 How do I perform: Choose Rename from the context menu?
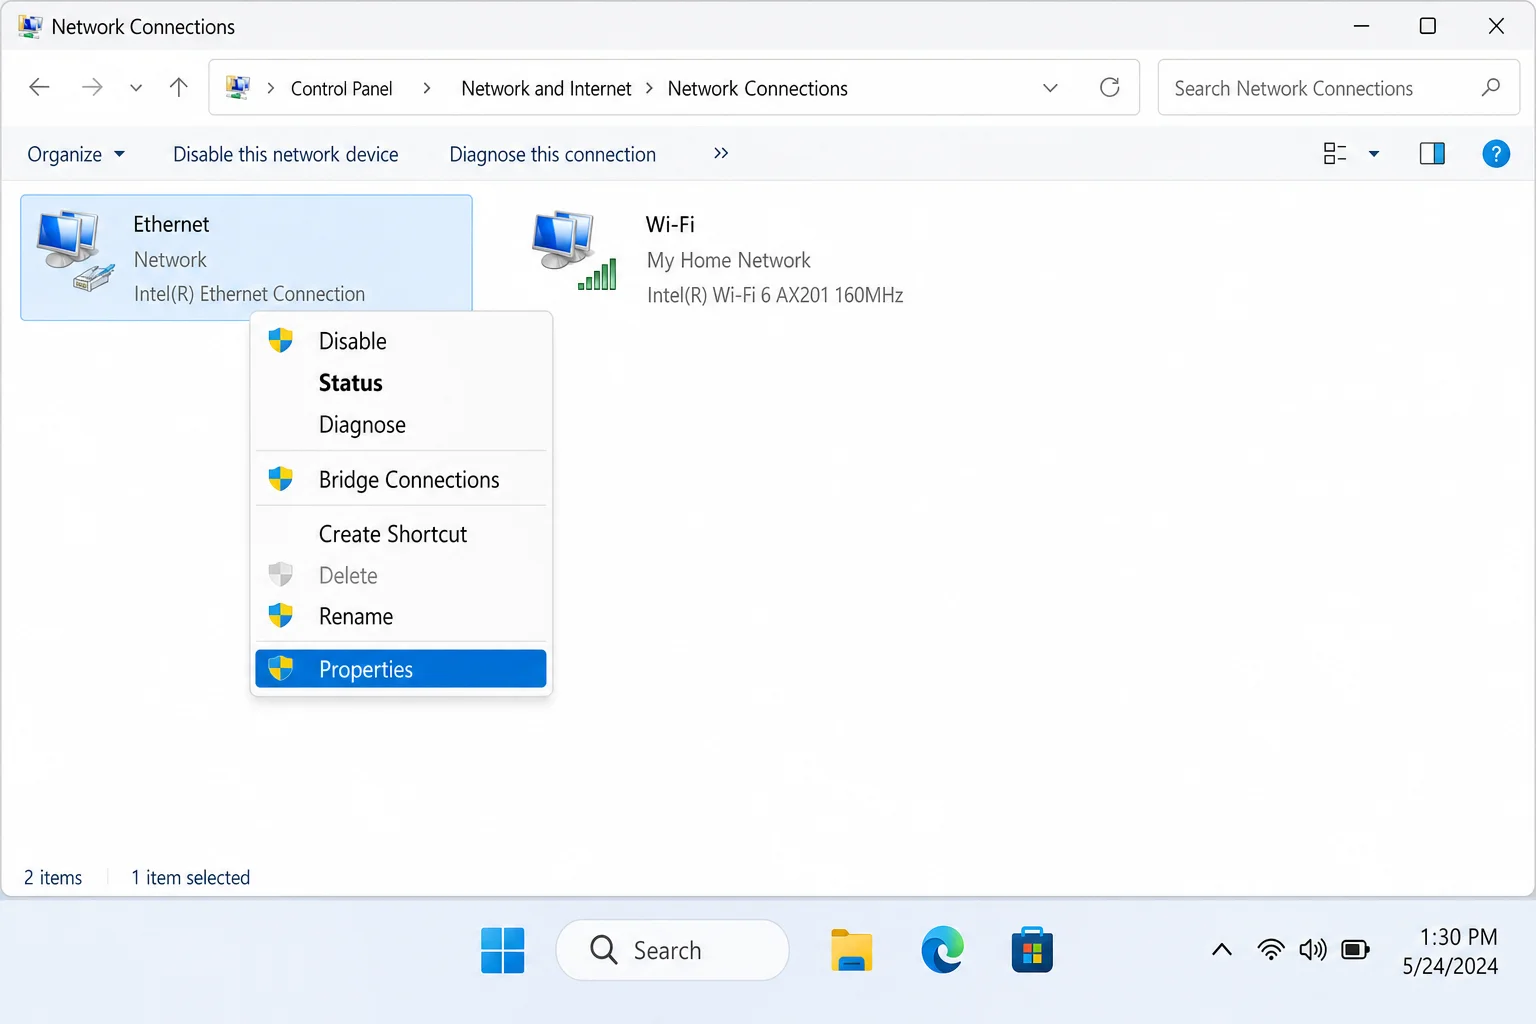pos(400,616)
